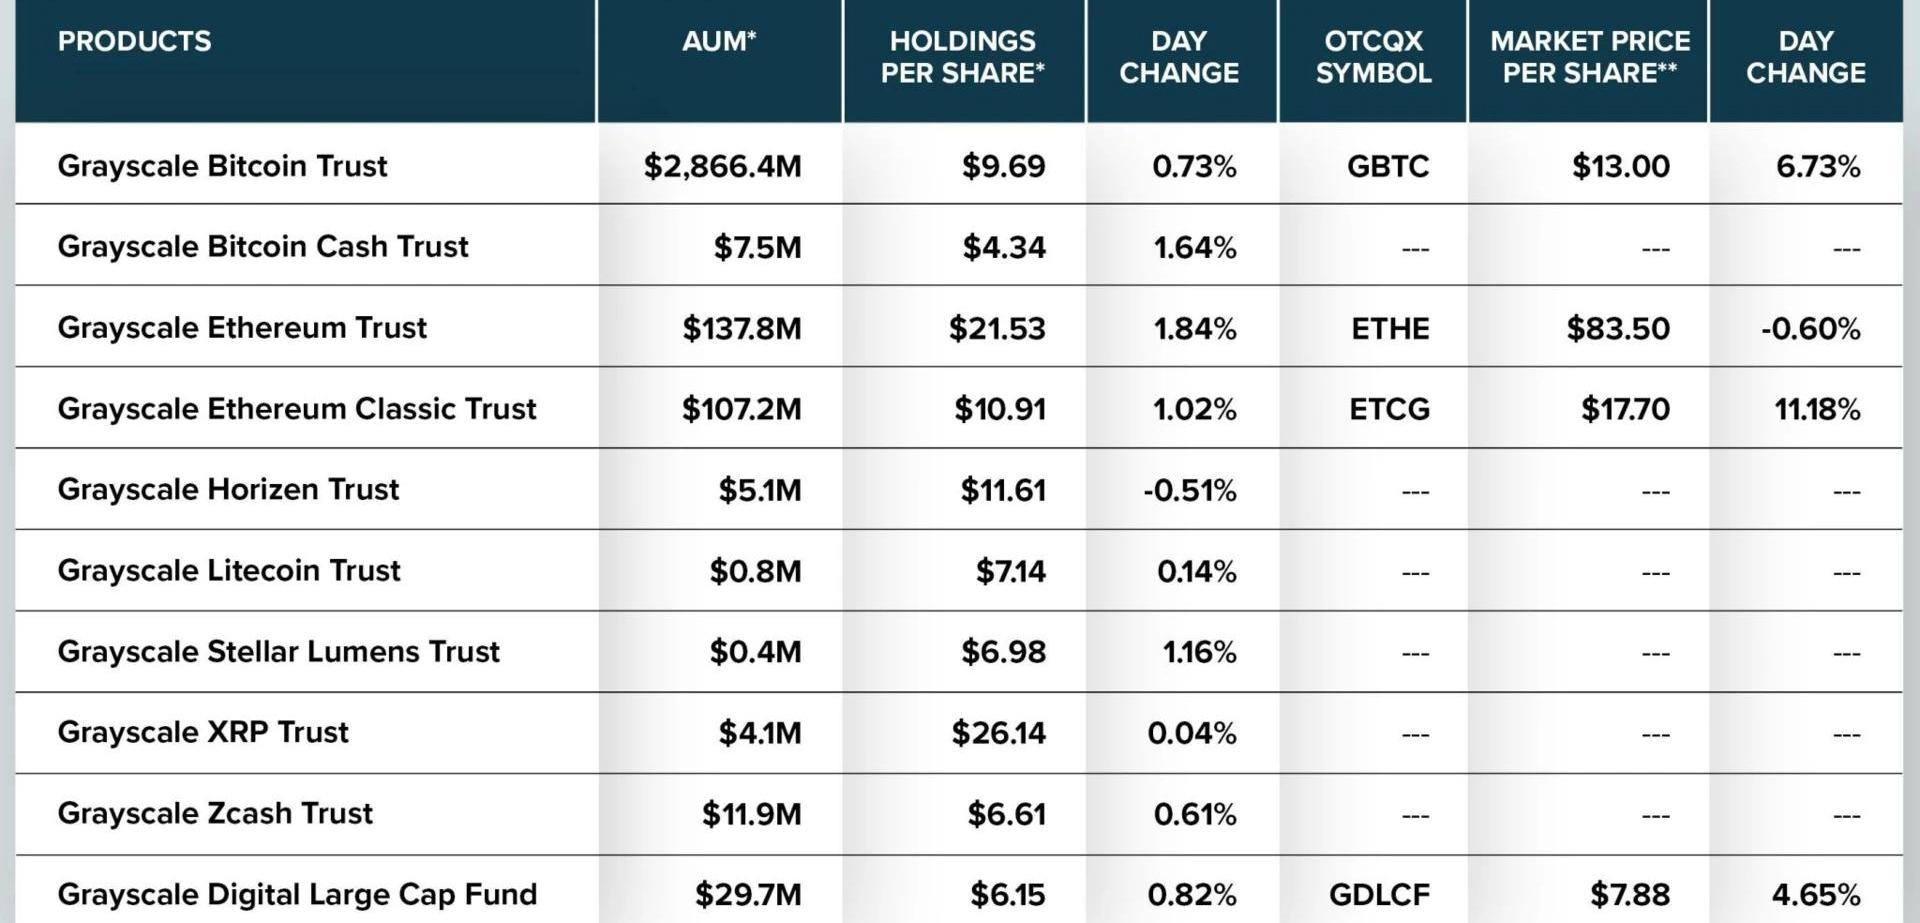Click Grayscale Horizen Trust name
Image resolution: width=1920 pixels, height=923 pixels.
click(x=228, y=489)
